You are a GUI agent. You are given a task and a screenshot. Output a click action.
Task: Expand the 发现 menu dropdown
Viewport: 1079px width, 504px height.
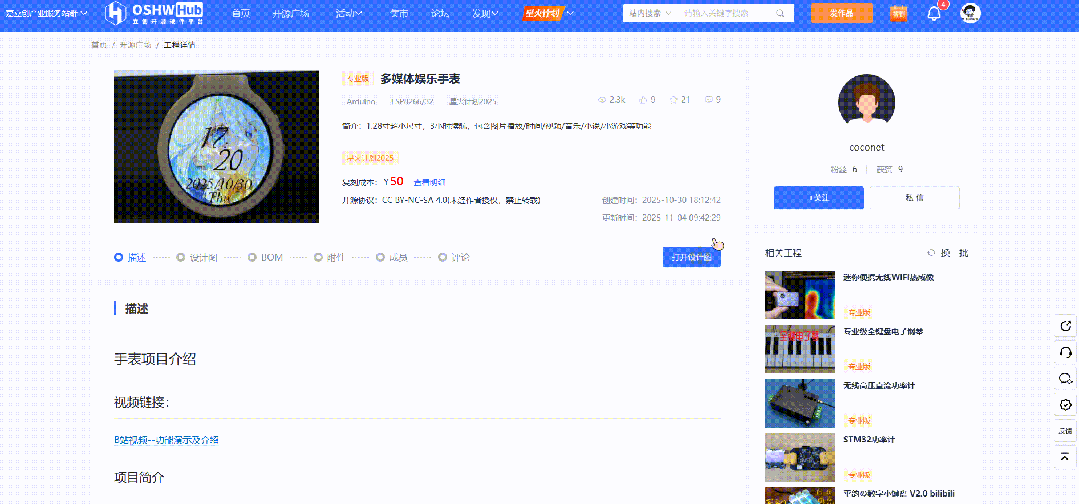[486, 13]
